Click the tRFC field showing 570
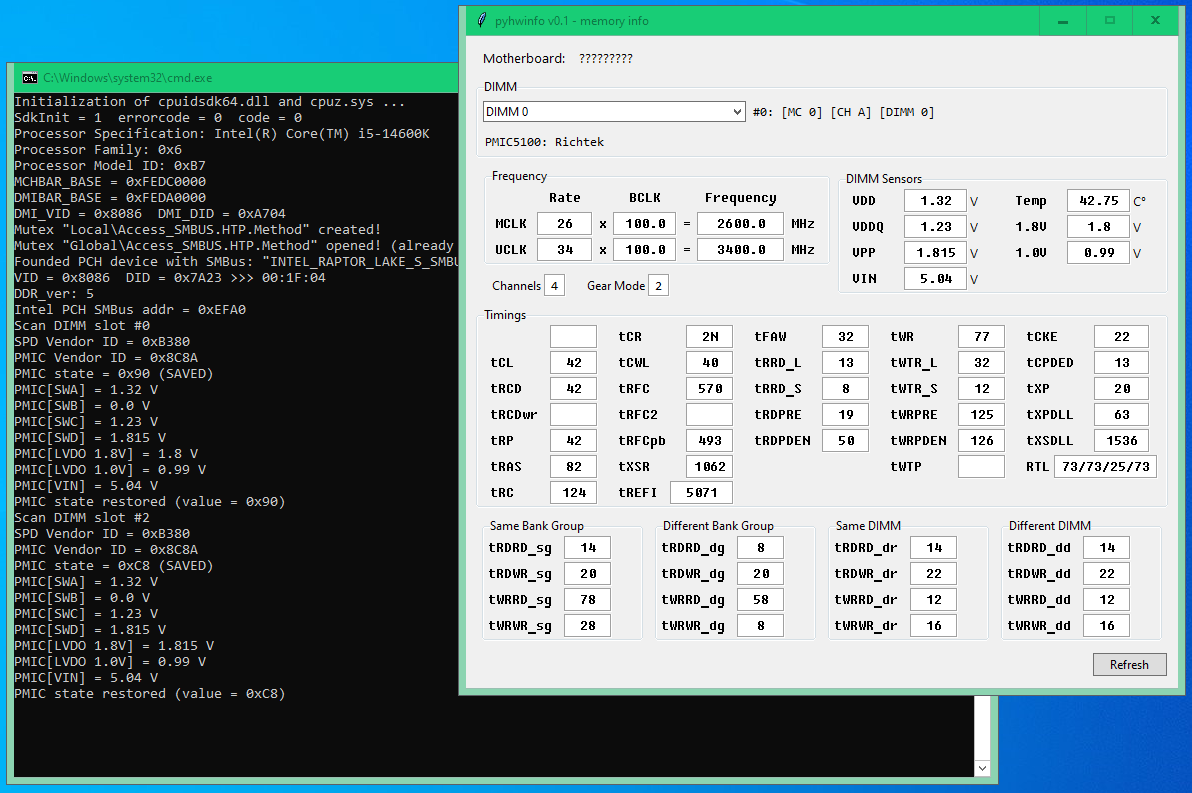Image resolution: width=1192 pixels, height=793 pixels. tap(709, 389)
